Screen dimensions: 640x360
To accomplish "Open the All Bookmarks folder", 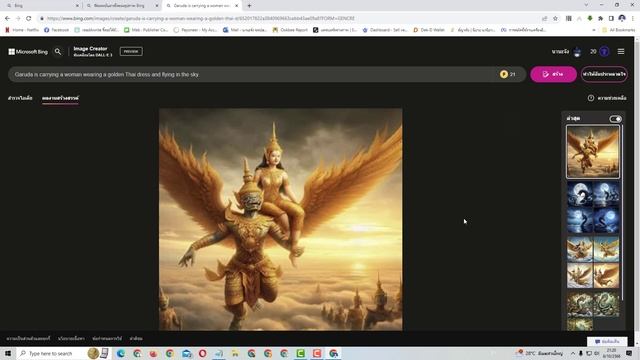I will pyautogui.click(x=618, y=30).
